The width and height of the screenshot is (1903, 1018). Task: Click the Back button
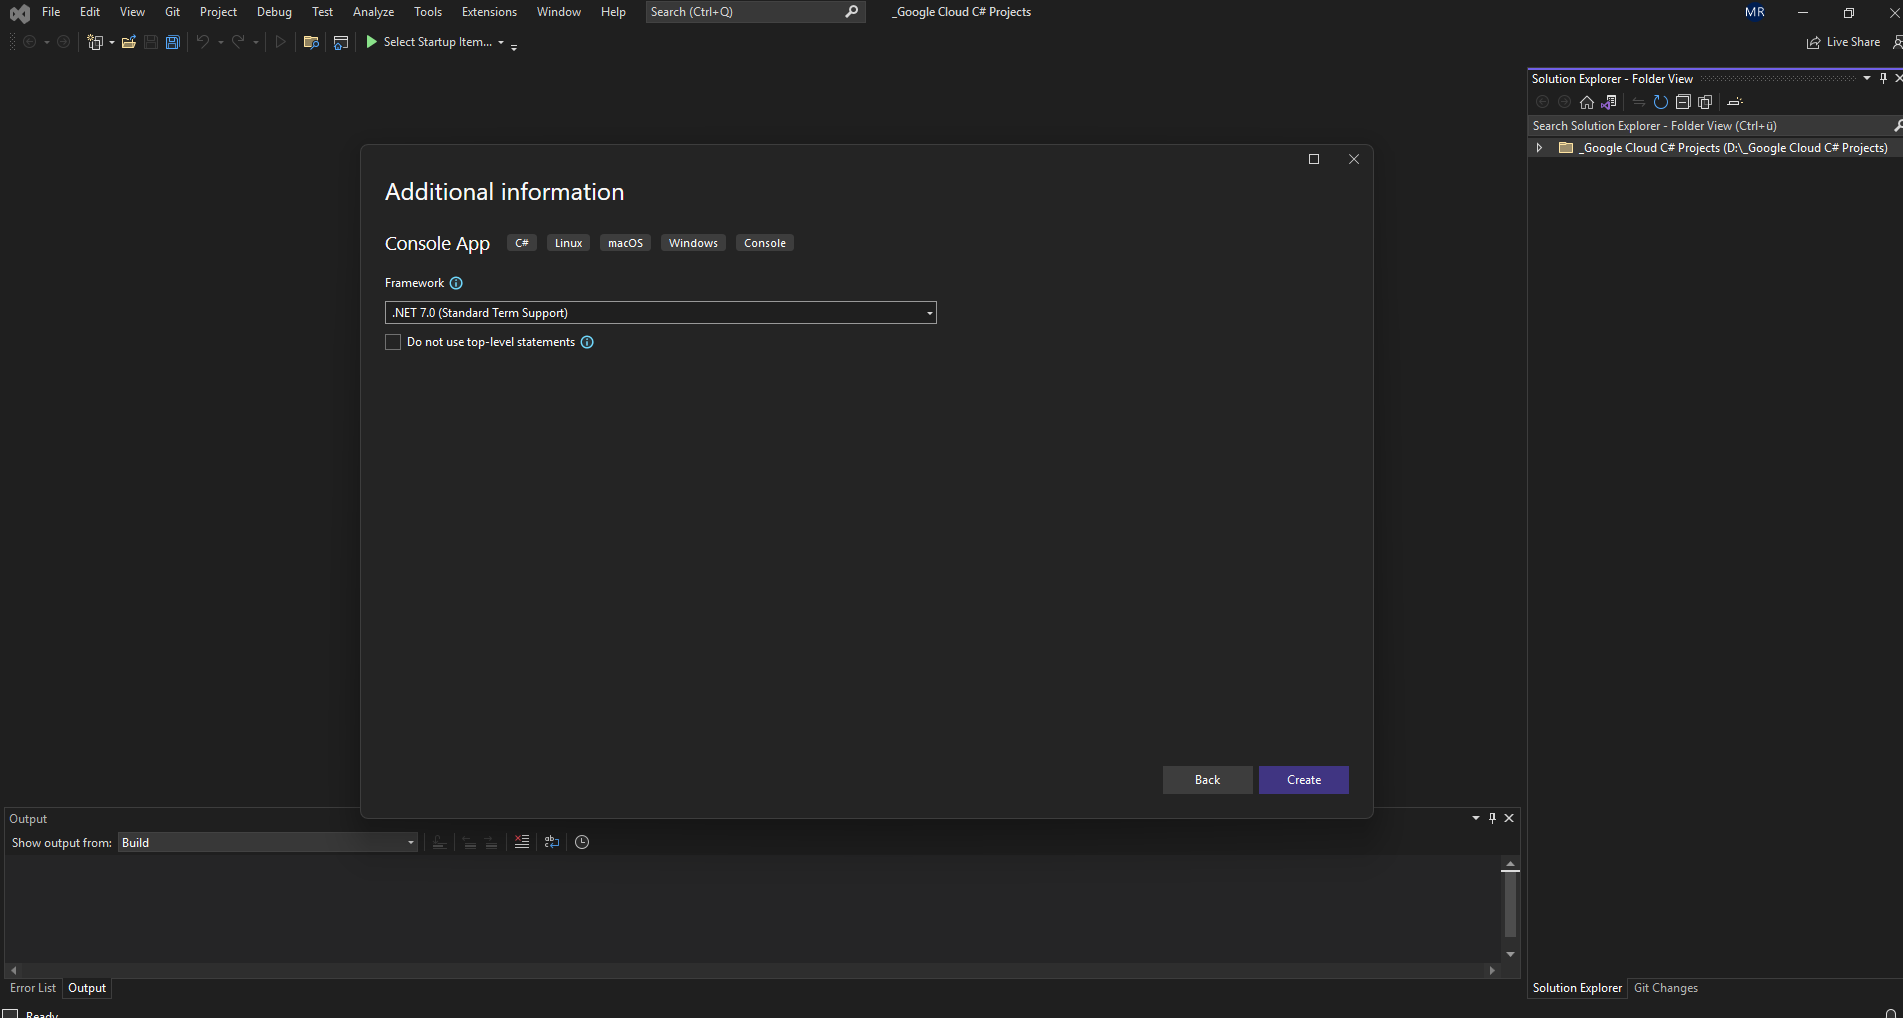pos(1207,780)
